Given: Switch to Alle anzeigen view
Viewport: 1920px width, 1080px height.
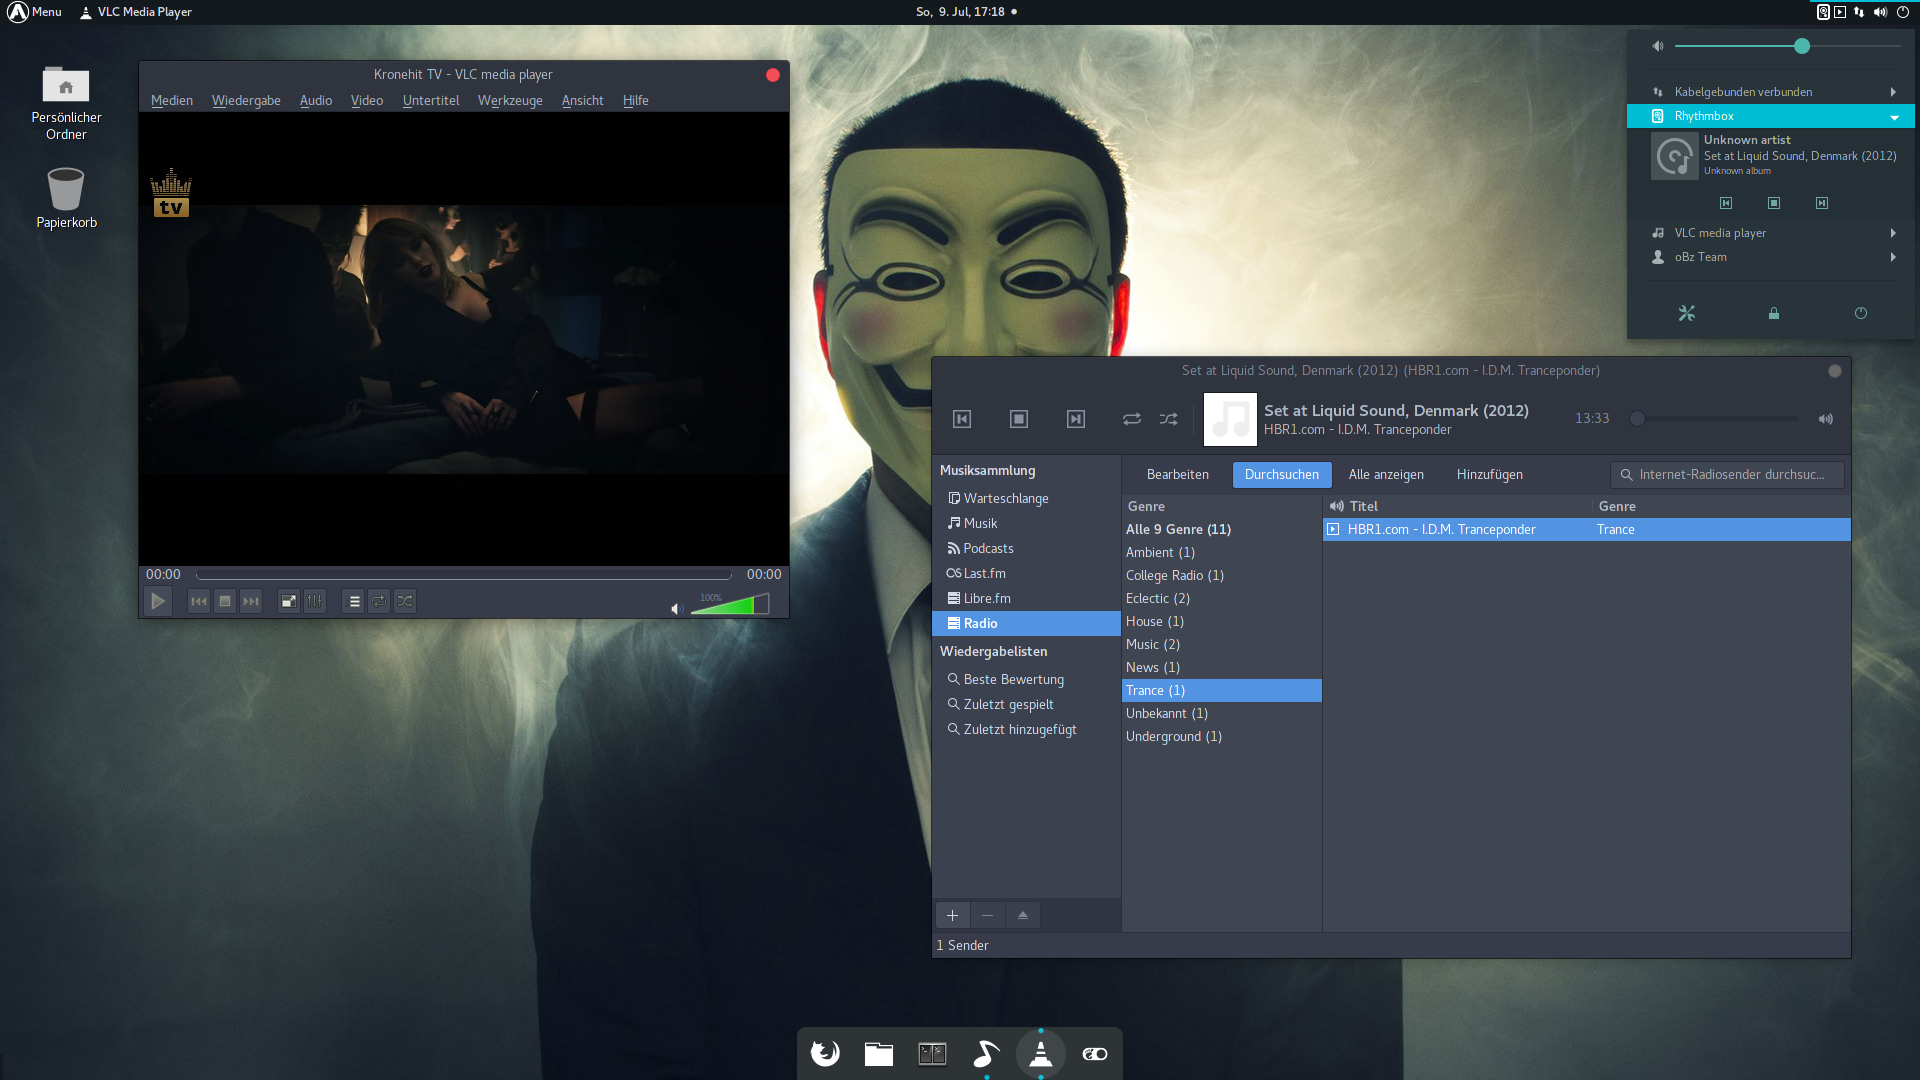Looking at the screenshot, I should (x=1385, y=475).
